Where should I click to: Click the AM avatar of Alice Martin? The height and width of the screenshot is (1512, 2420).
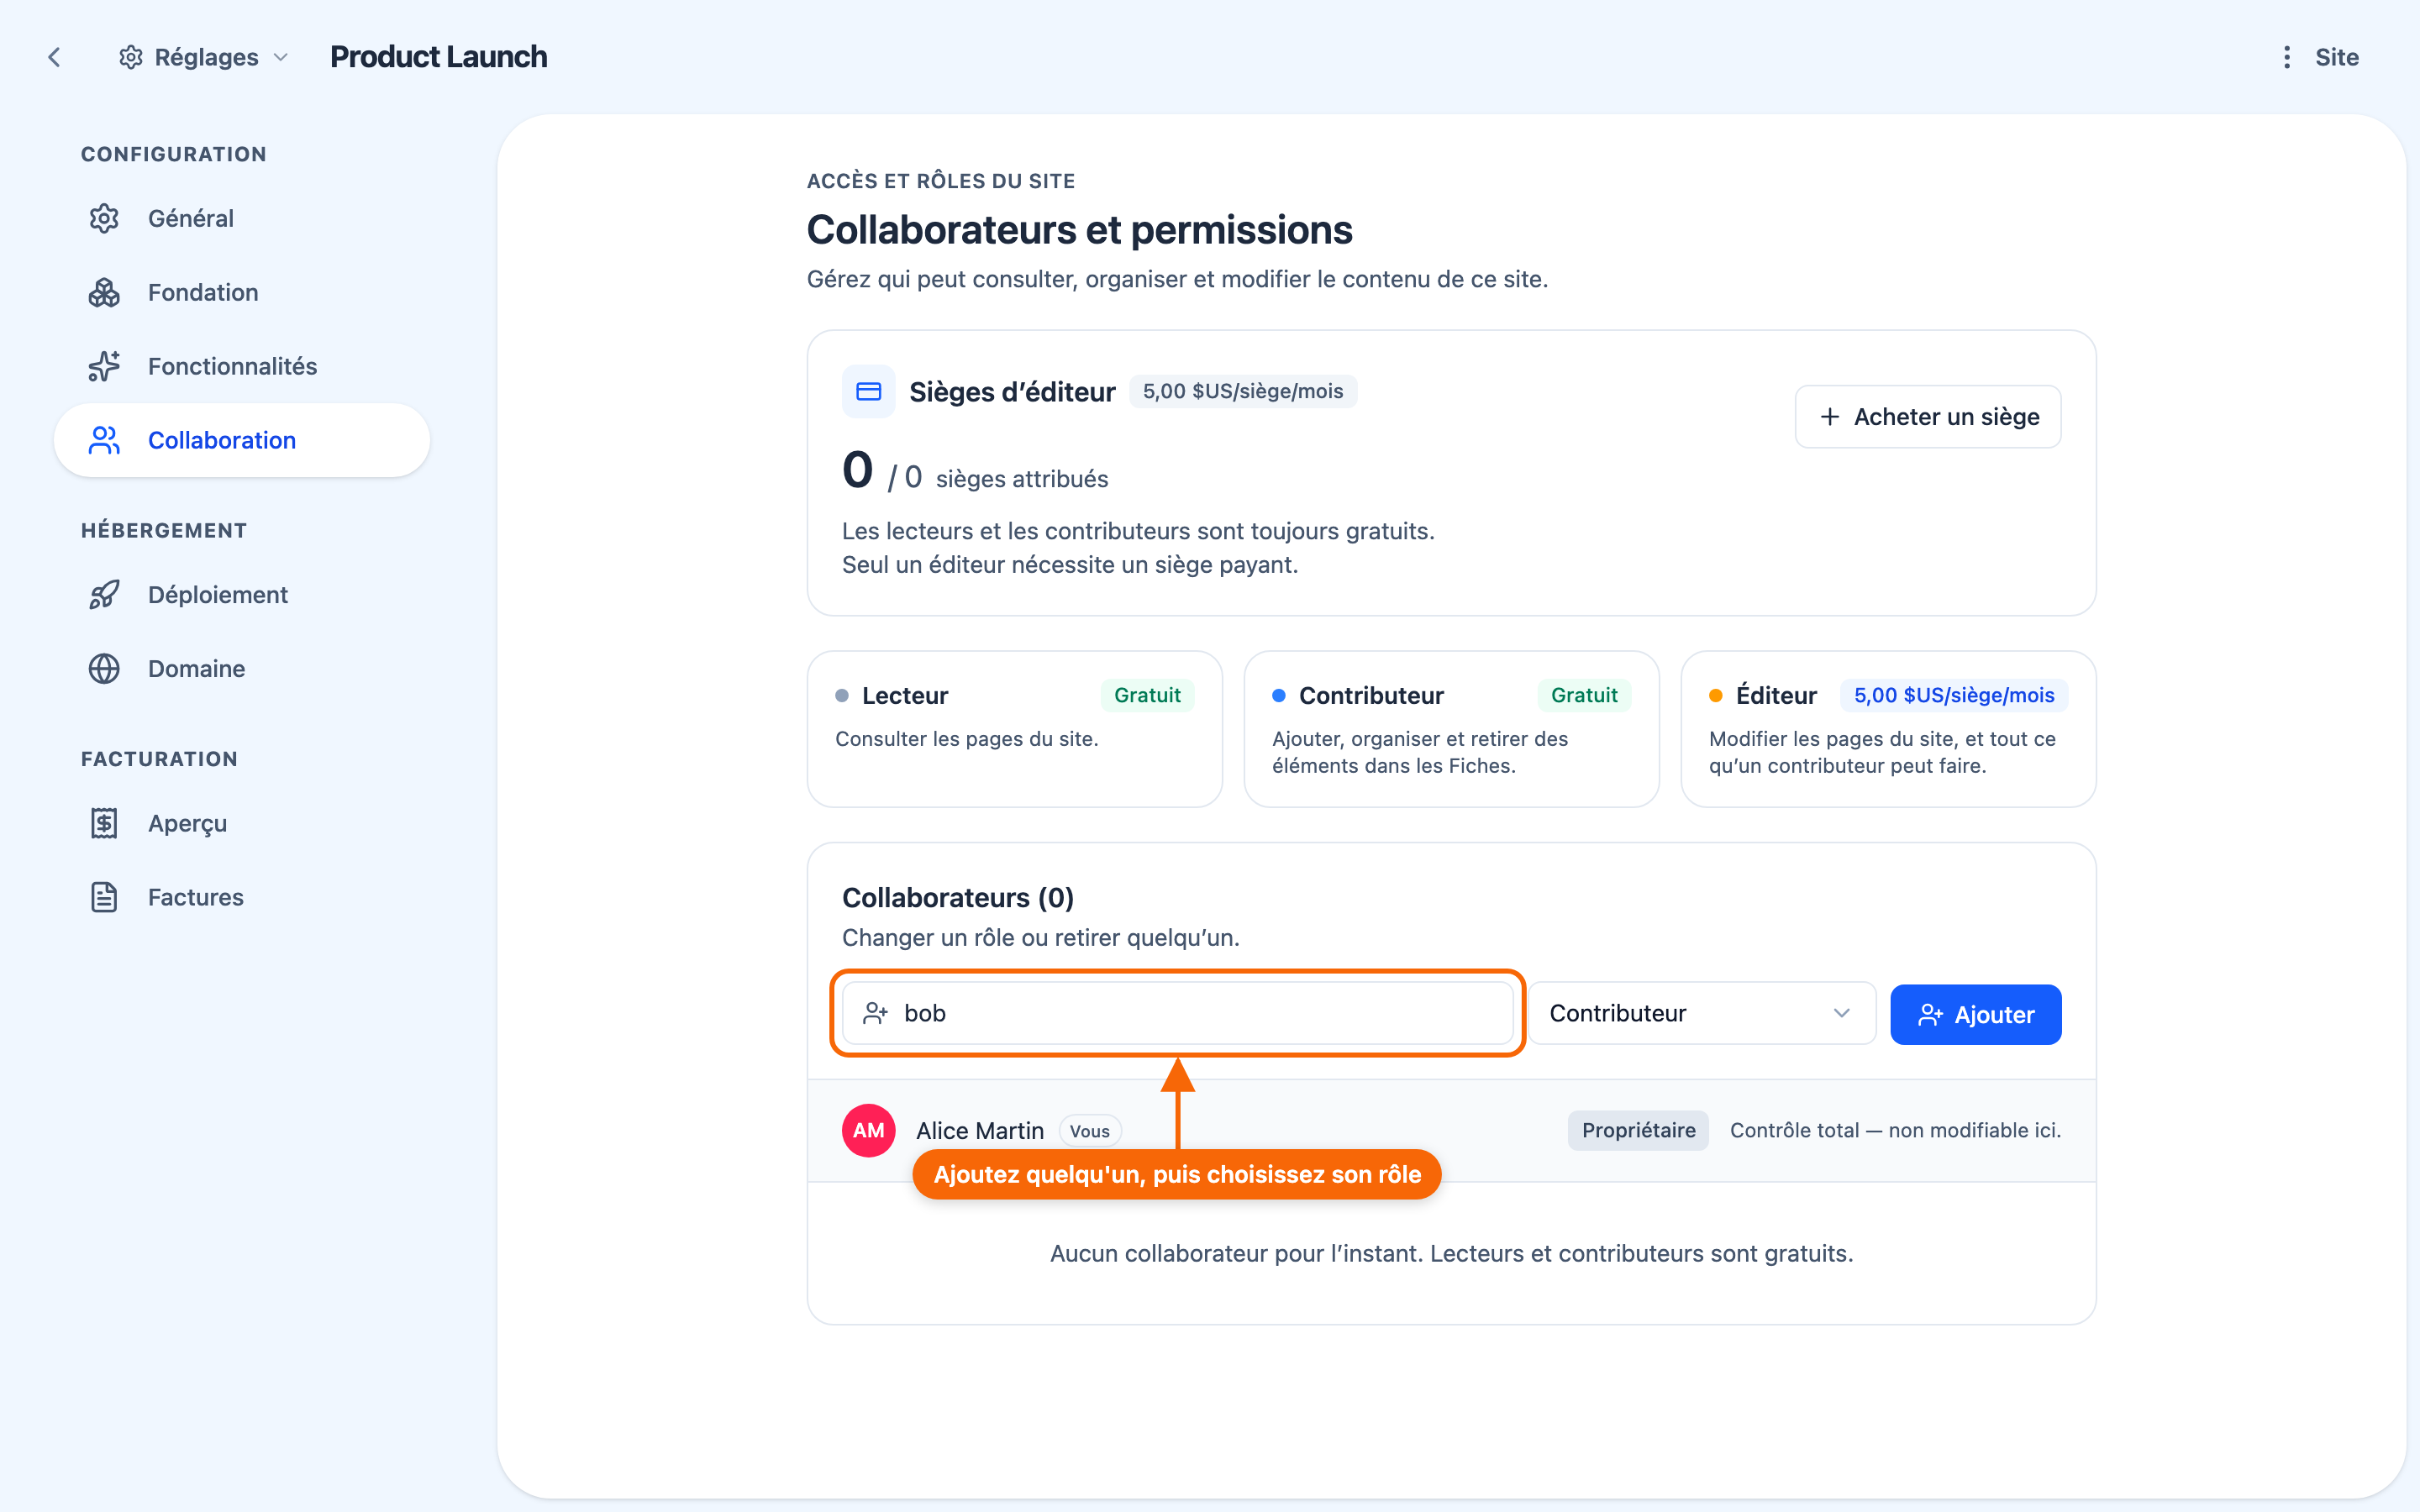868,1130
